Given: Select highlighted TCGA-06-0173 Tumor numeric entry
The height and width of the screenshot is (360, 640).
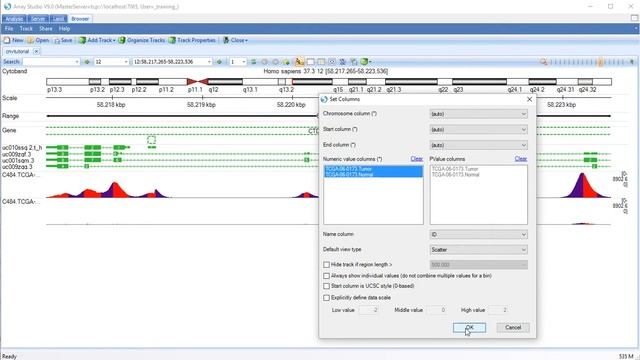Looking at the screenshot, I should (373, 169).
